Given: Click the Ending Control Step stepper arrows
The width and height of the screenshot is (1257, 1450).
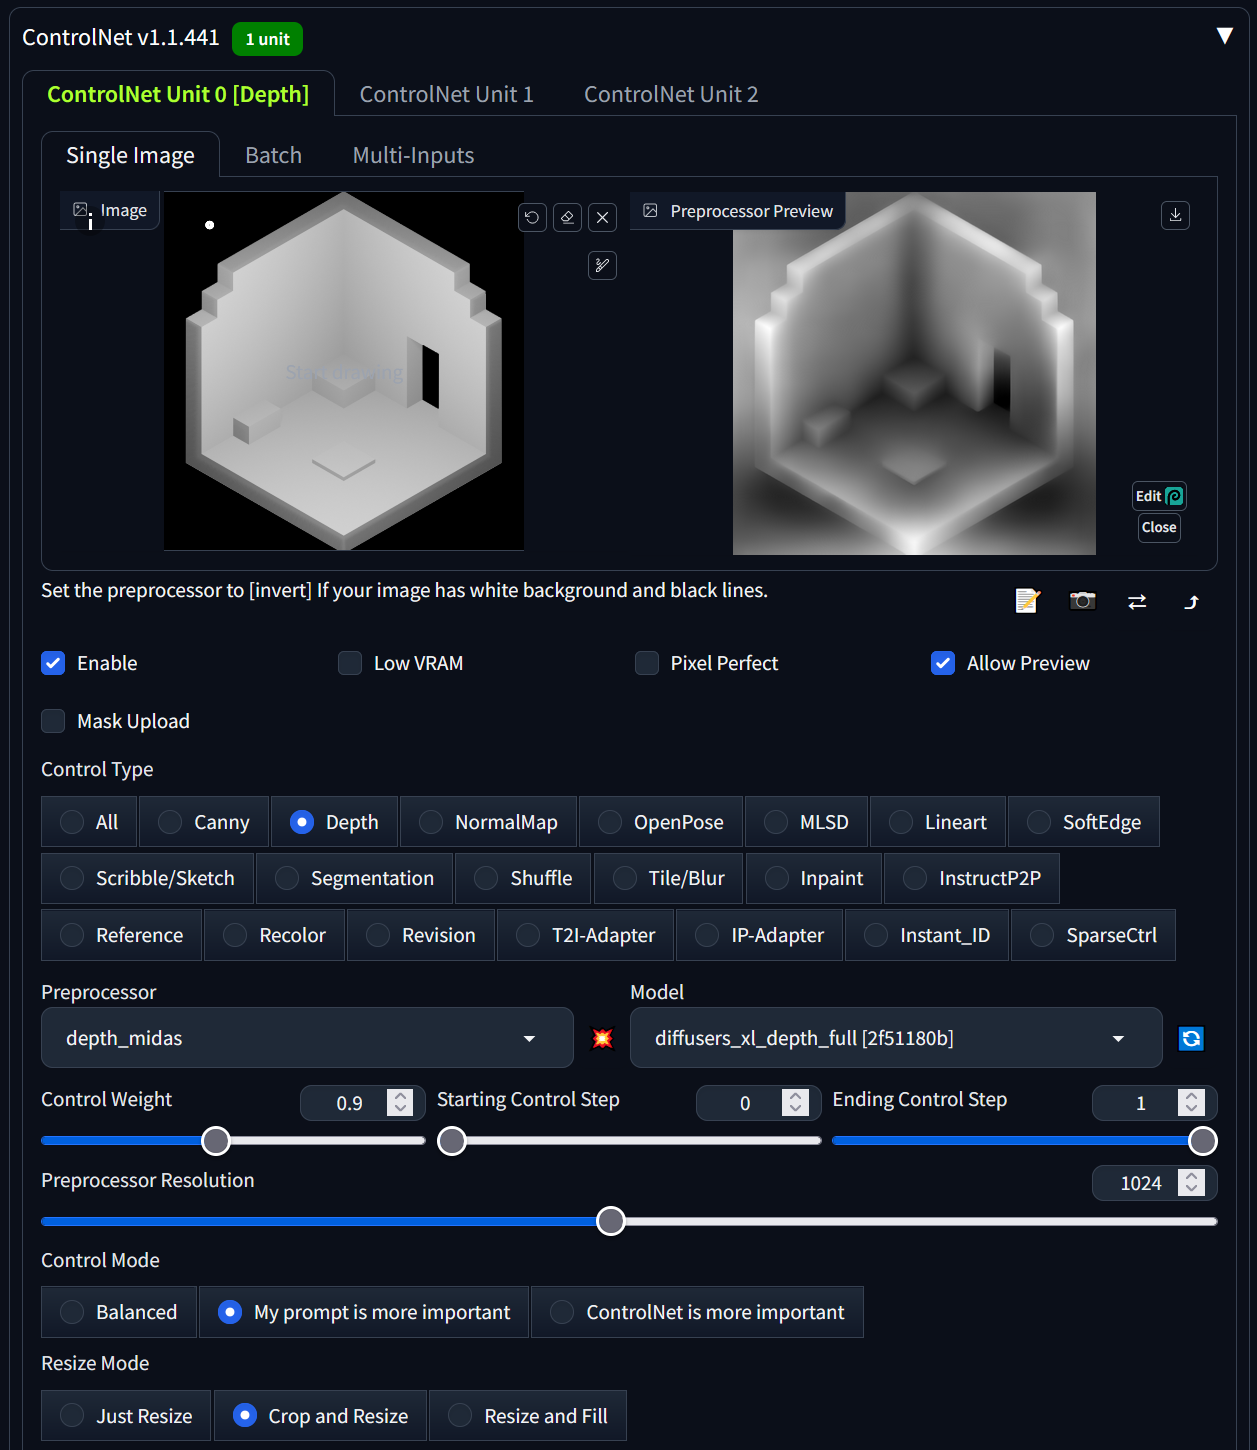Looking at the screenshot, I should [x=1191, y=1103].
